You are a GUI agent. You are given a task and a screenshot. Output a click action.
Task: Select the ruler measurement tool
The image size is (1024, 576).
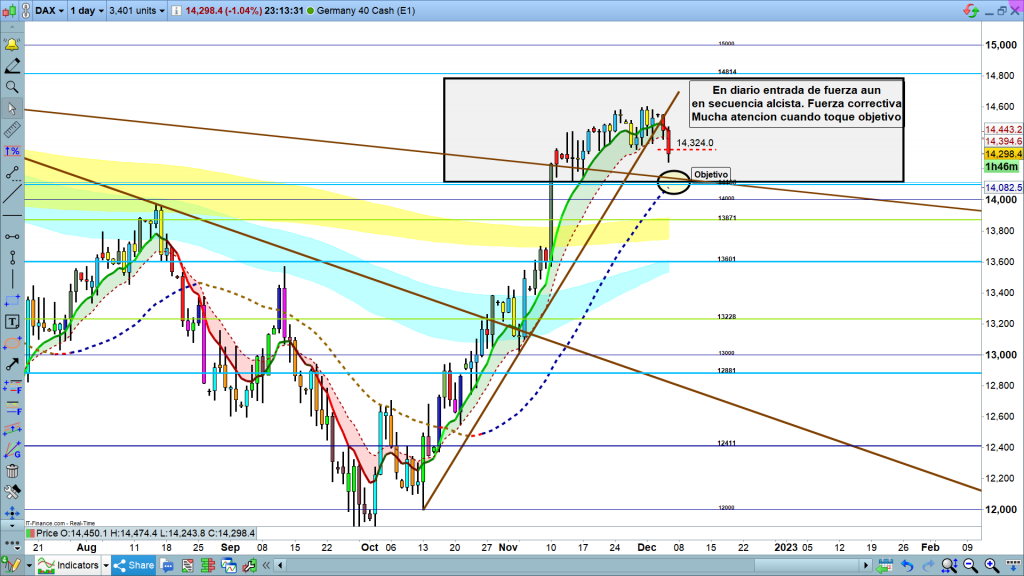13,129
